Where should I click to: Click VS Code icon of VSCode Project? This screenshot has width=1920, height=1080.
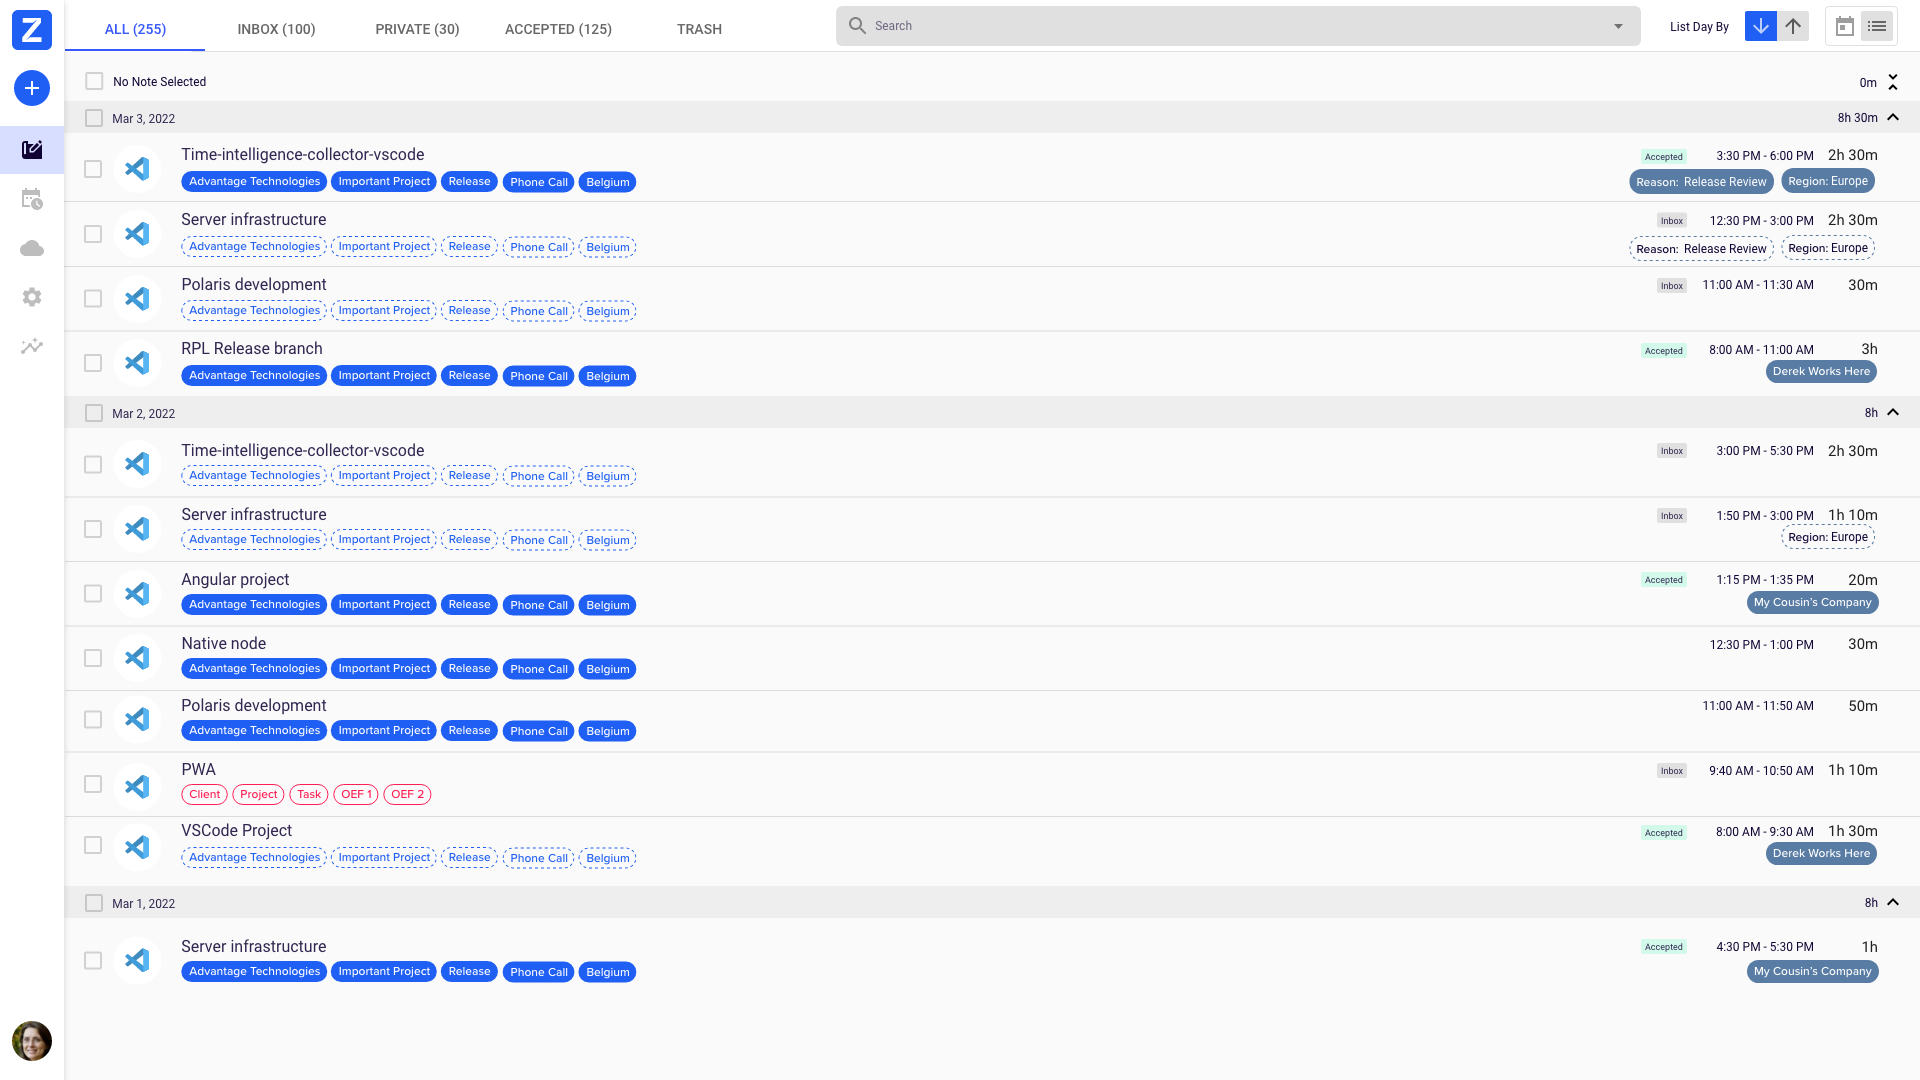click(x=137, y=847)
